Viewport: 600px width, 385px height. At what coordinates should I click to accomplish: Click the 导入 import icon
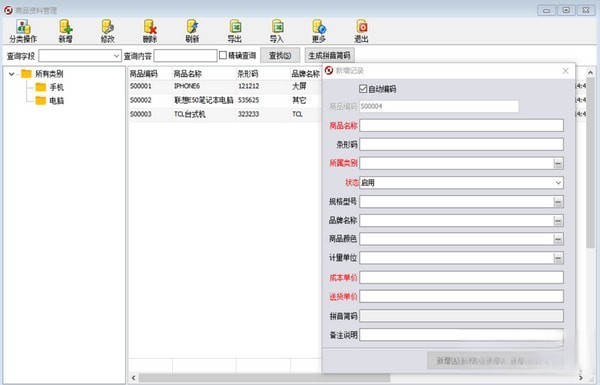coord(277,31)
